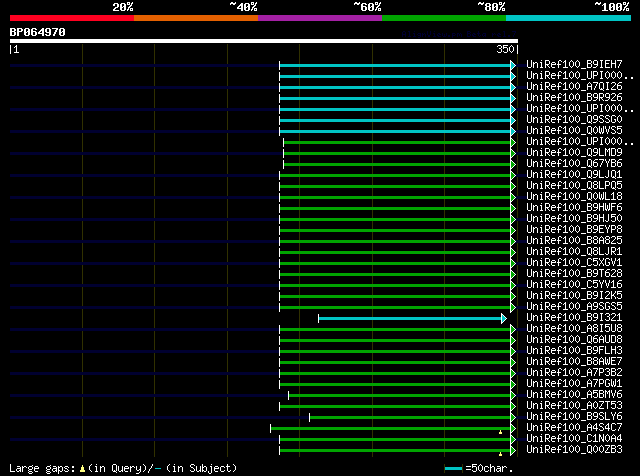Image resolution: width=640 pixels, height=476 pixels.
Task: Select the UniRef100_B9I321 label
Action: (574, 318)
